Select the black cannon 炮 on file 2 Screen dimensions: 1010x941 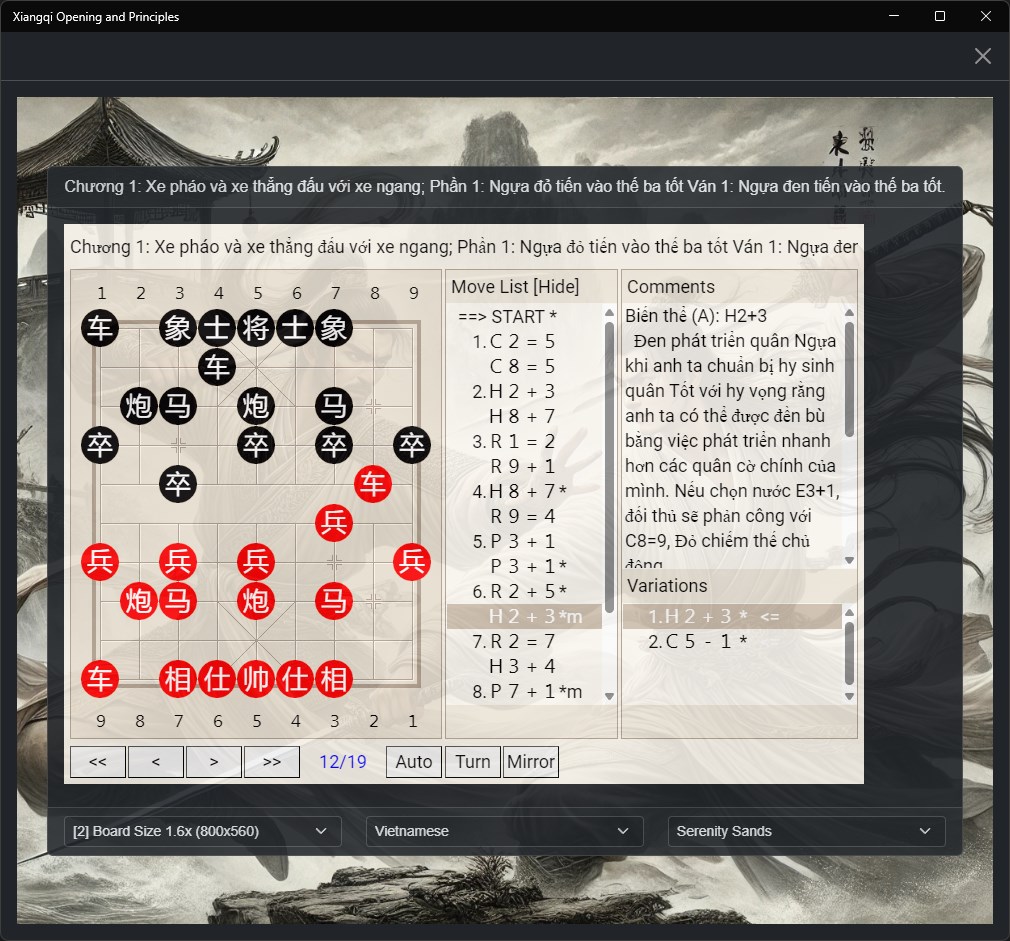(x=138, y=406)
